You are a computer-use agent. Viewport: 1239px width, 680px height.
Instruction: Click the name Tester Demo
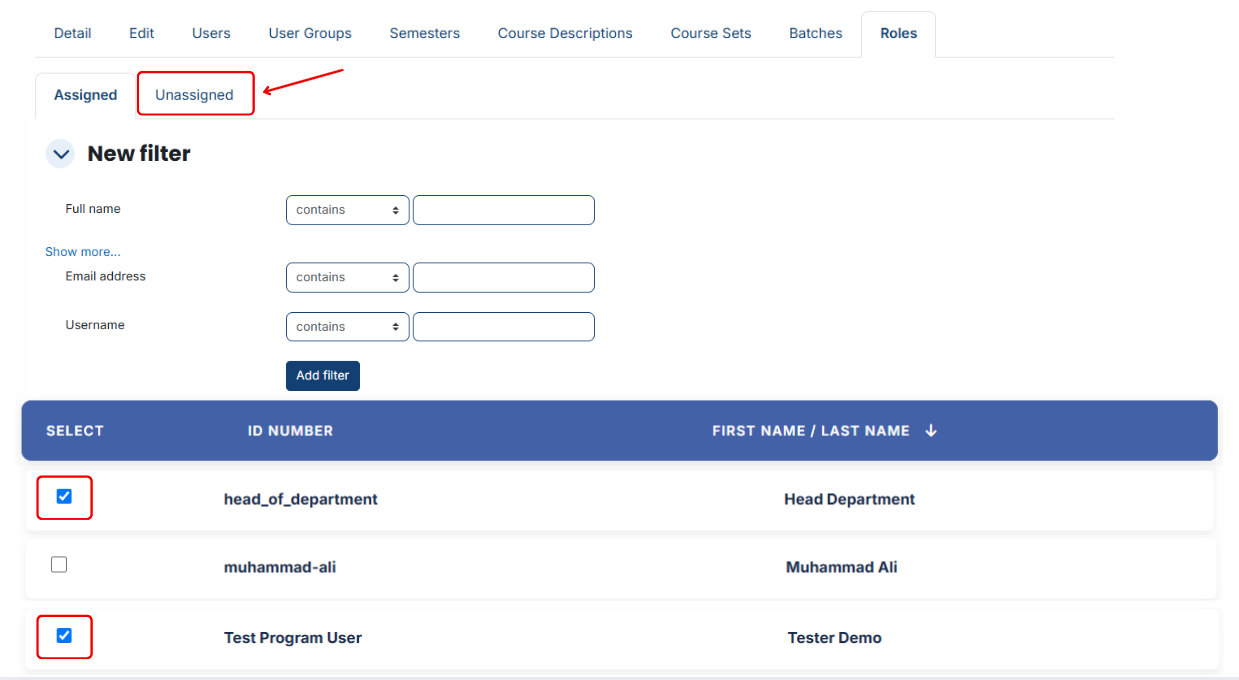click(835, 638)
